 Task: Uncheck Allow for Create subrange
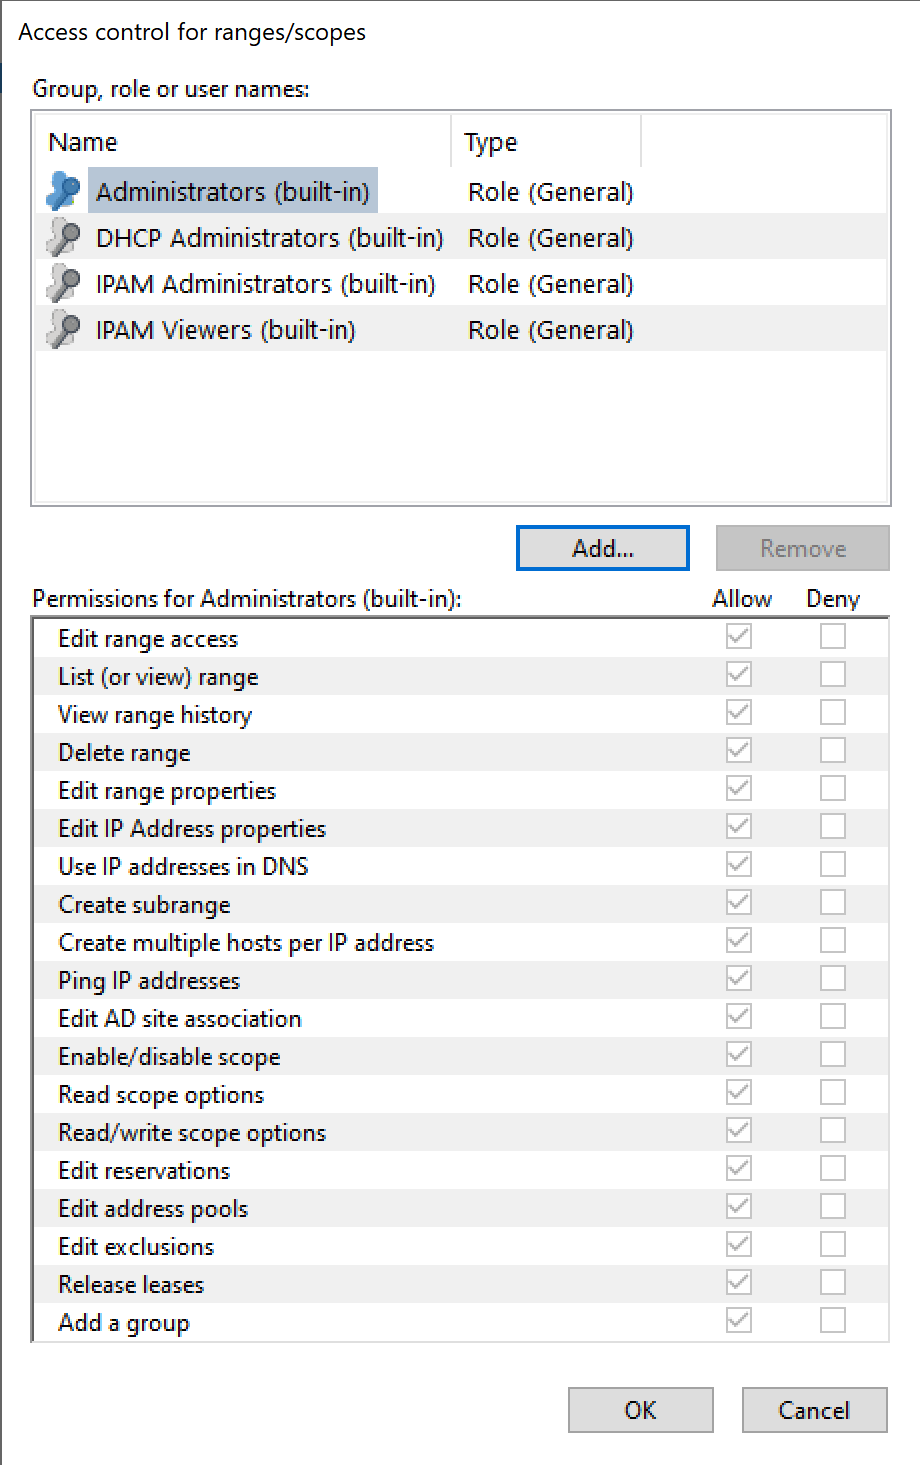[737, 902]
